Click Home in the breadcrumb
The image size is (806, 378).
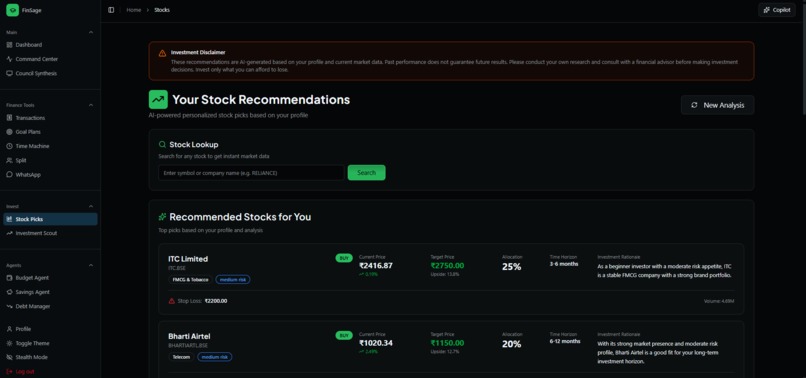coord(134,10)
